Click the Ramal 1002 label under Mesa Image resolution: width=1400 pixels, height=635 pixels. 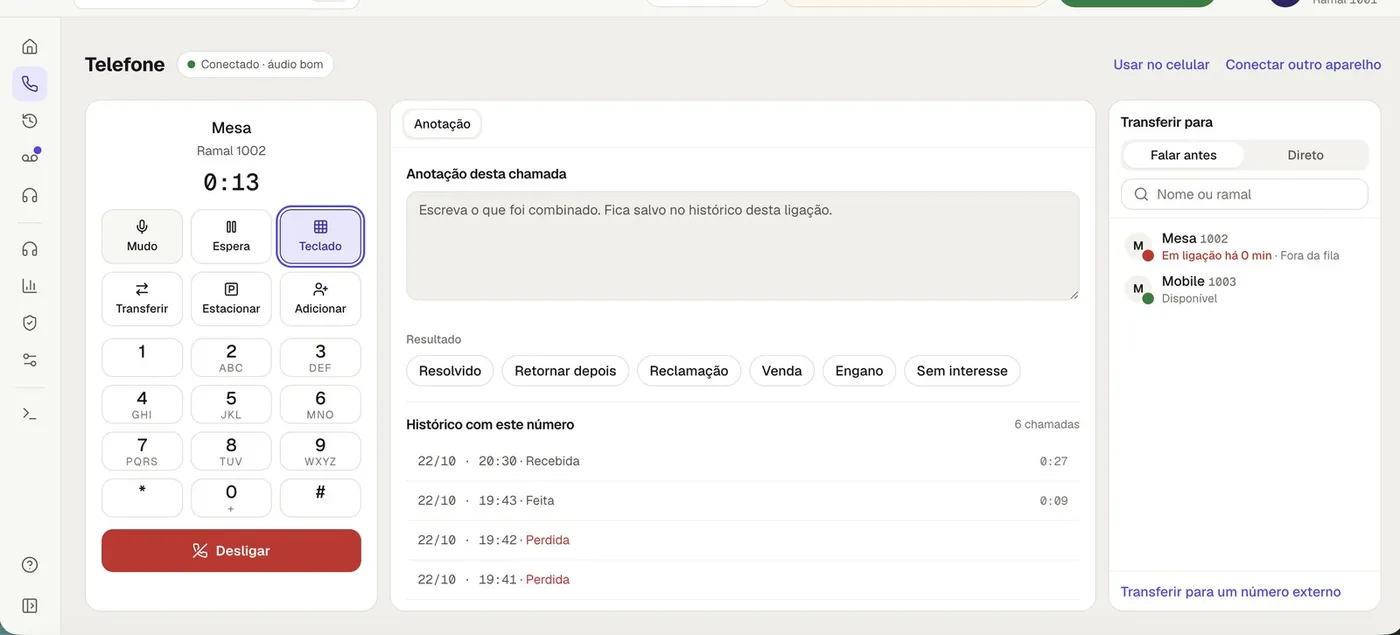coord(231,151)
